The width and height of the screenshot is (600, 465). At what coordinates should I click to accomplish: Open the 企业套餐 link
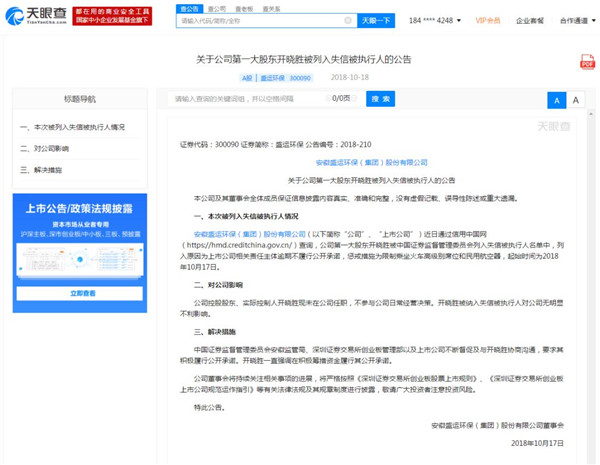point(530,20)
